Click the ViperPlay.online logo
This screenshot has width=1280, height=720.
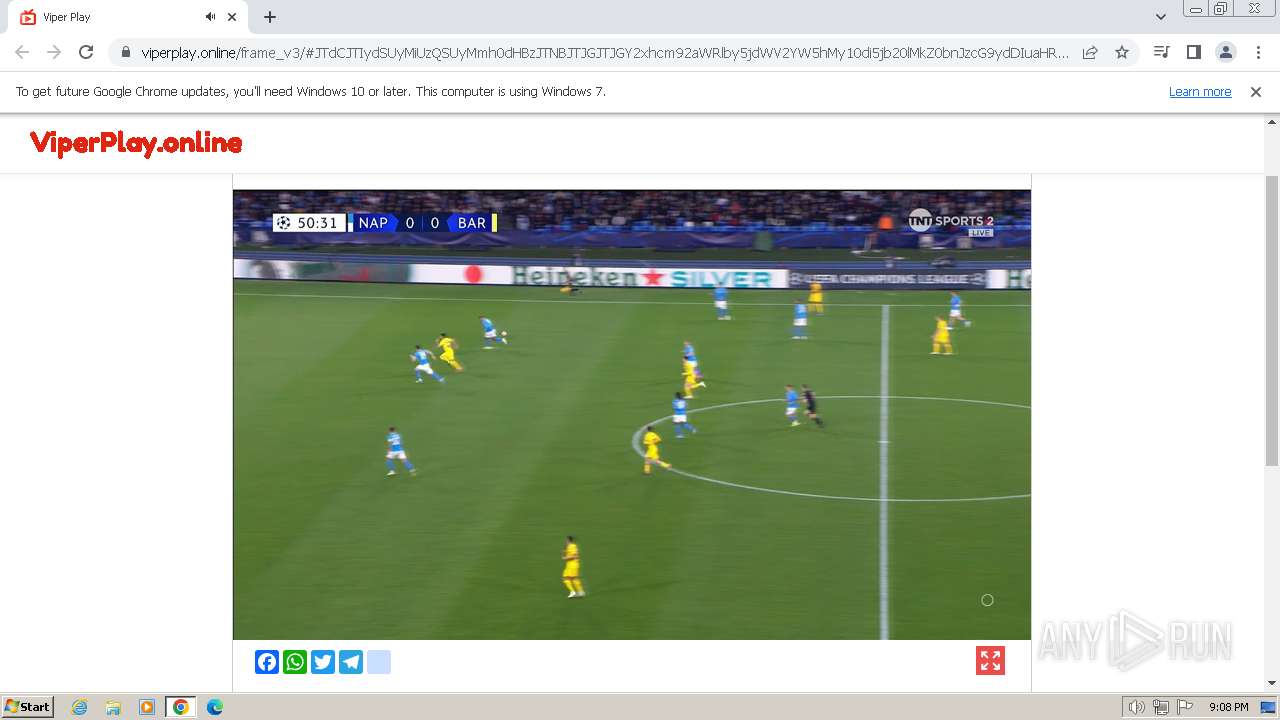pyautogui.click(x=136, y=143)
